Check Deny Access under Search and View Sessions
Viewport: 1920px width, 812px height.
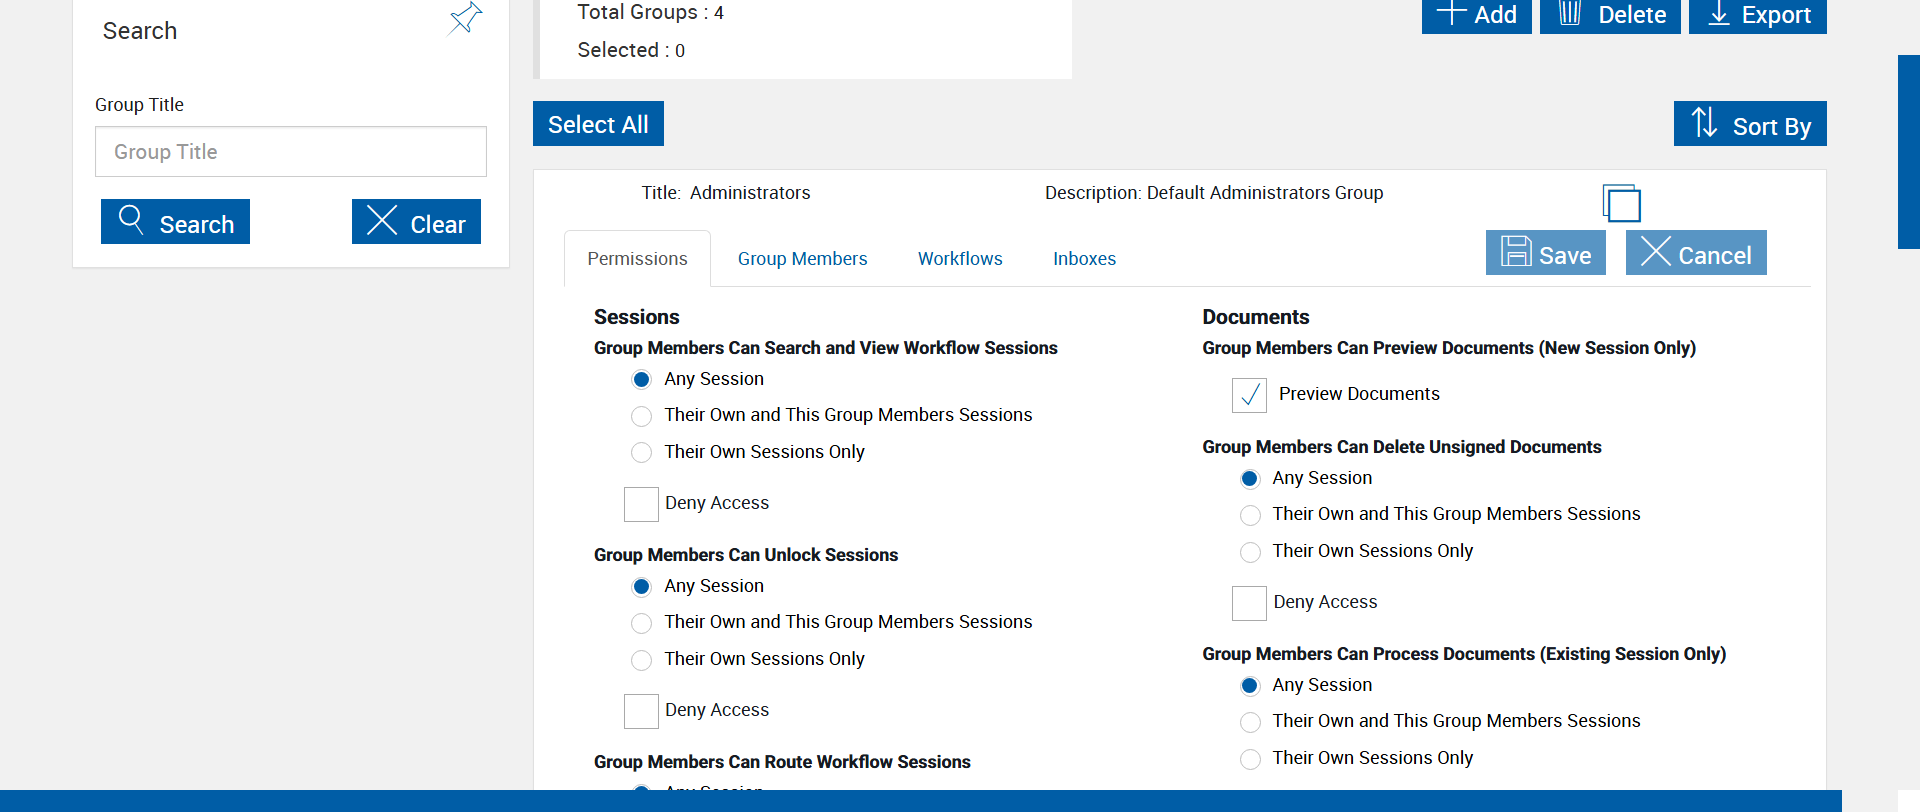pyautogui.click(x=641, y=504)
